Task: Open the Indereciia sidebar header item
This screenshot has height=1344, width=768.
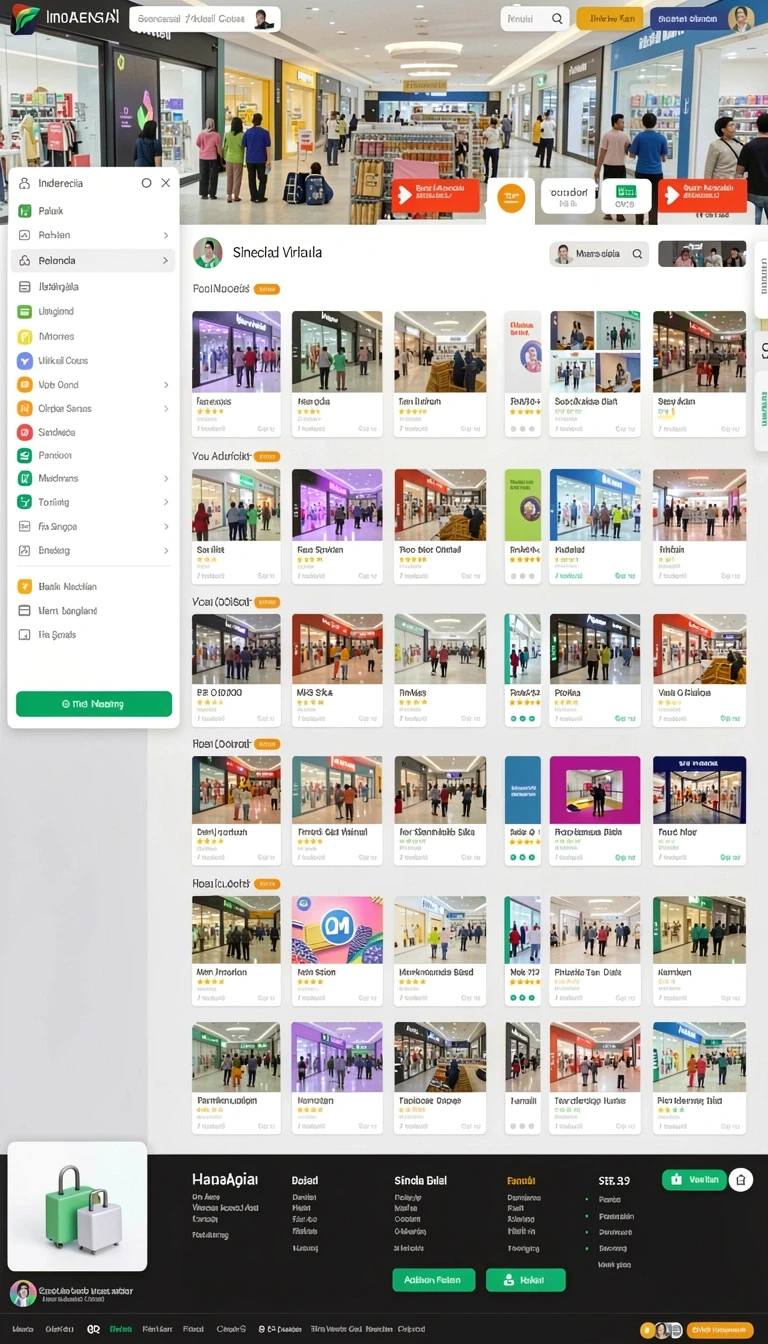Action: click(x=60, y=183)
